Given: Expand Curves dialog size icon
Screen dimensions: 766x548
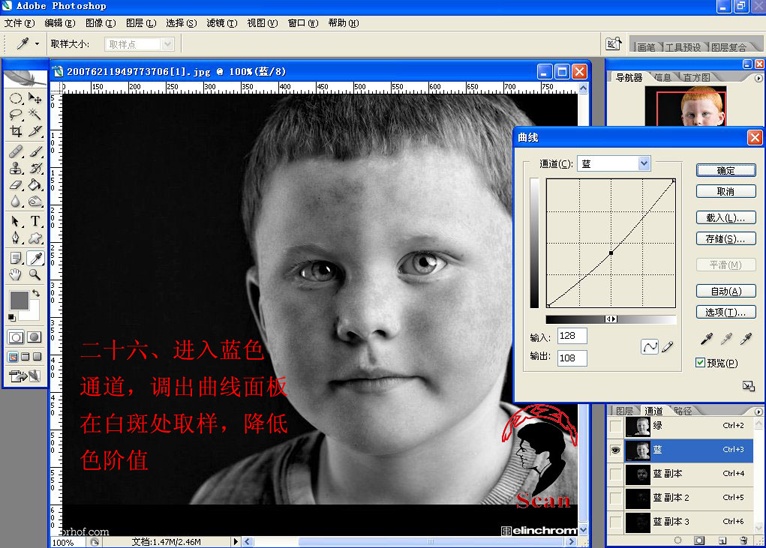Looking at the screenshot, I should [x=748, y=386].
